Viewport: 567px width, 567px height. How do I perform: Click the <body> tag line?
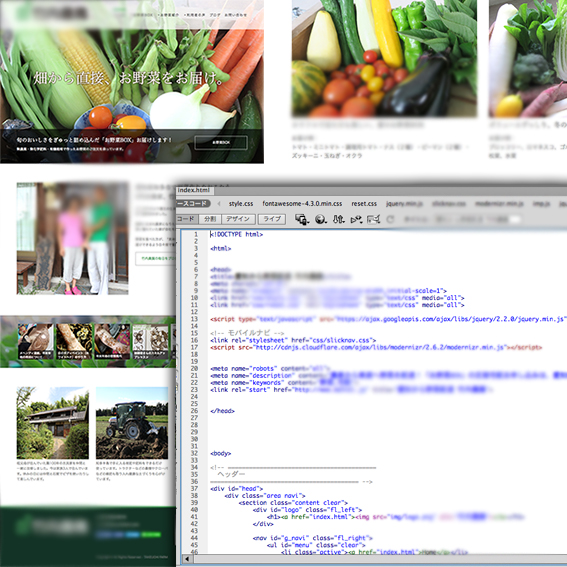(221, 453)
